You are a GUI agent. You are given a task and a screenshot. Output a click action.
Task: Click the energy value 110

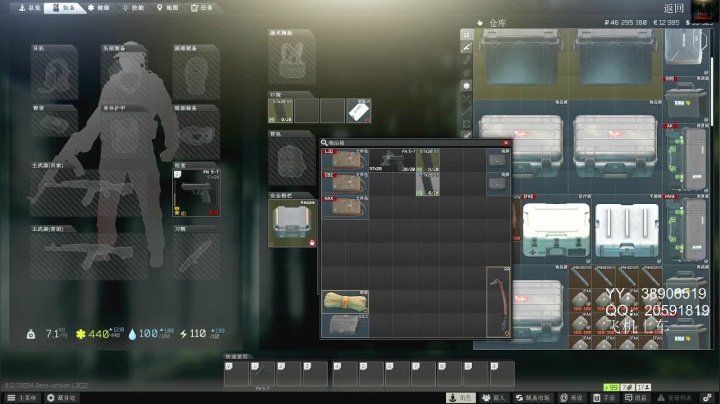tap(197, 334)
